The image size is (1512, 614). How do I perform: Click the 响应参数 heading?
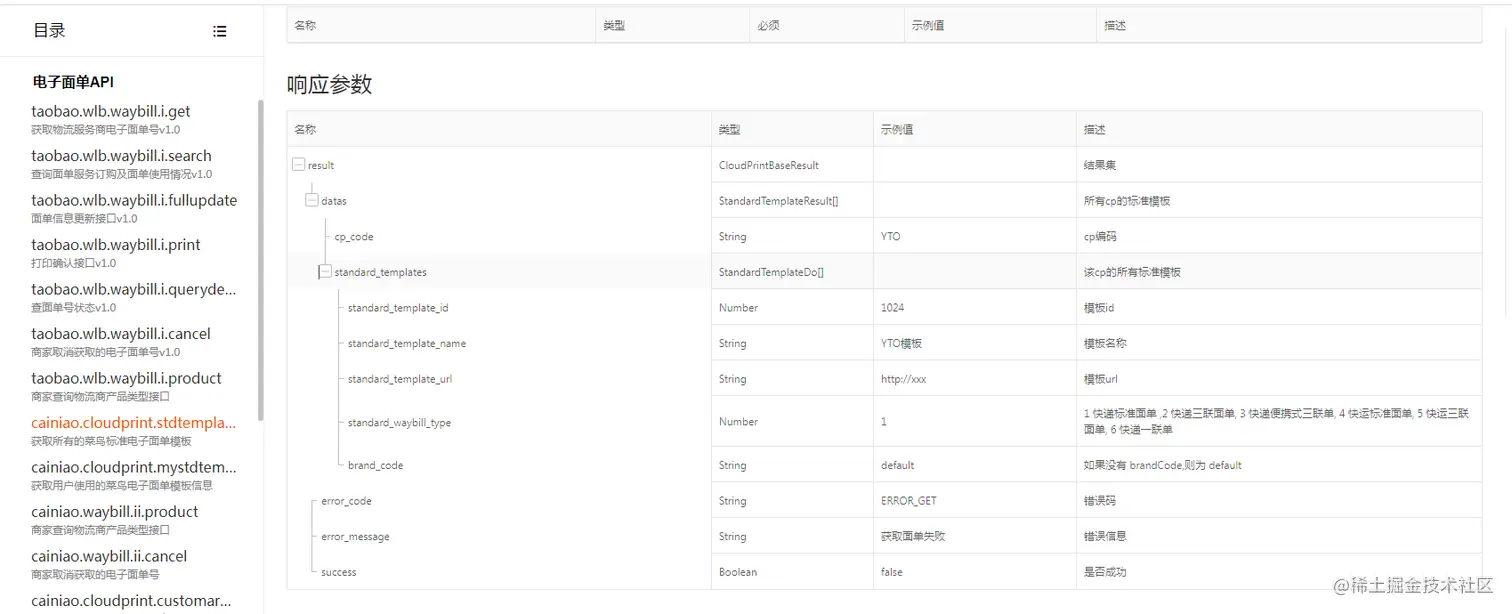(x=329, y=84)
